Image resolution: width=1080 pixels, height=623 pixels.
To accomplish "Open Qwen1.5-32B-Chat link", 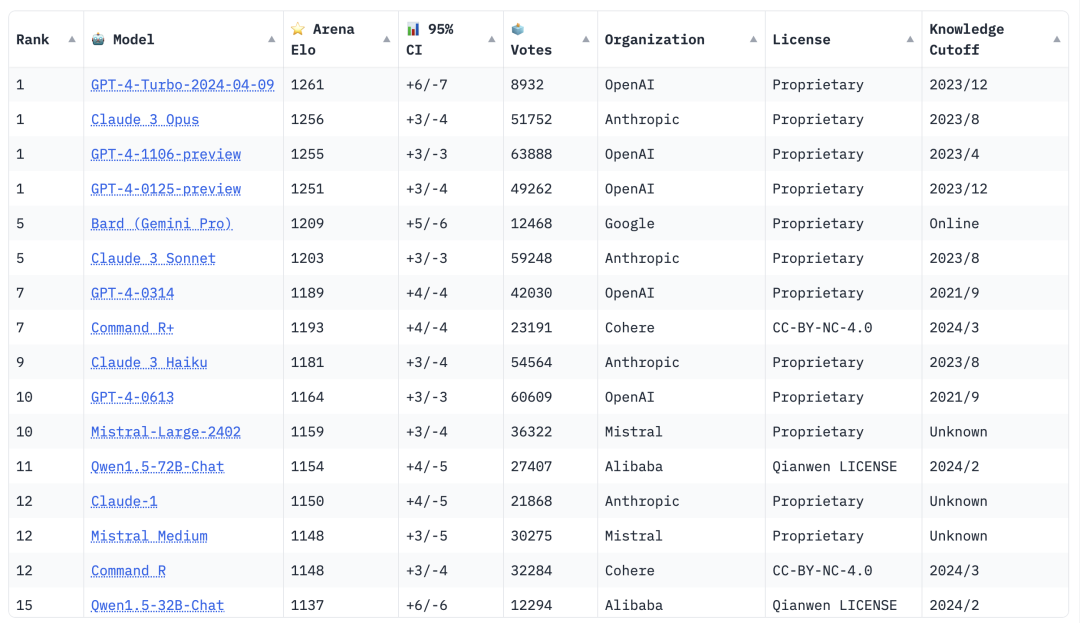I will [158, 606].
